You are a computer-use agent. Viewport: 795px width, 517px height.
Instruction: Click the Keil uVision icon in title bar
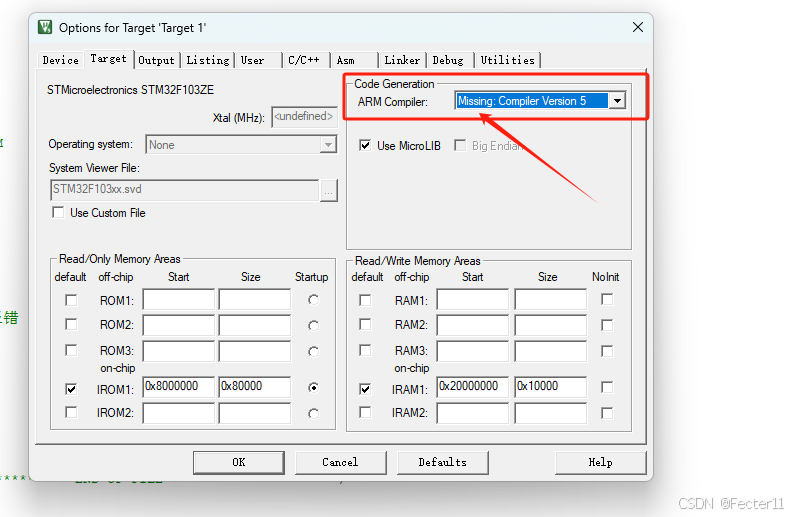(x=45, y=27)
